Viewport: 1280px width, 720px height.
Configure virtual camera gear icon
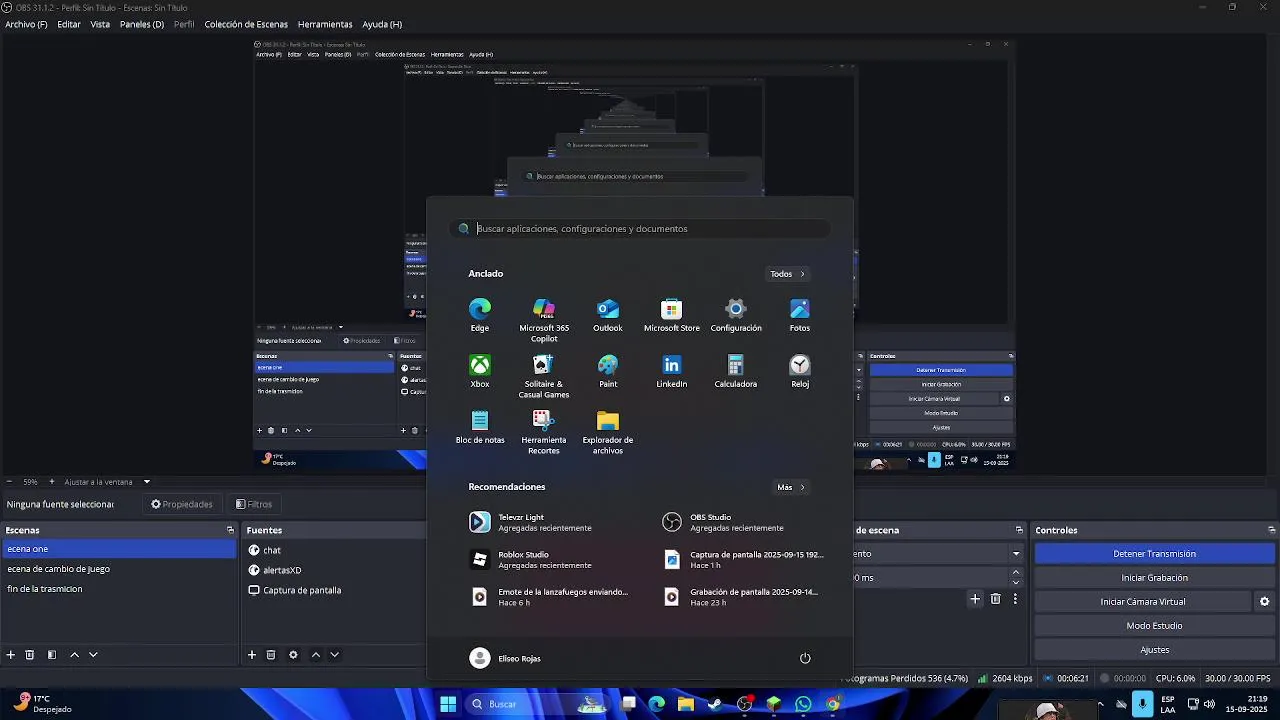[x=1264, y=602]
